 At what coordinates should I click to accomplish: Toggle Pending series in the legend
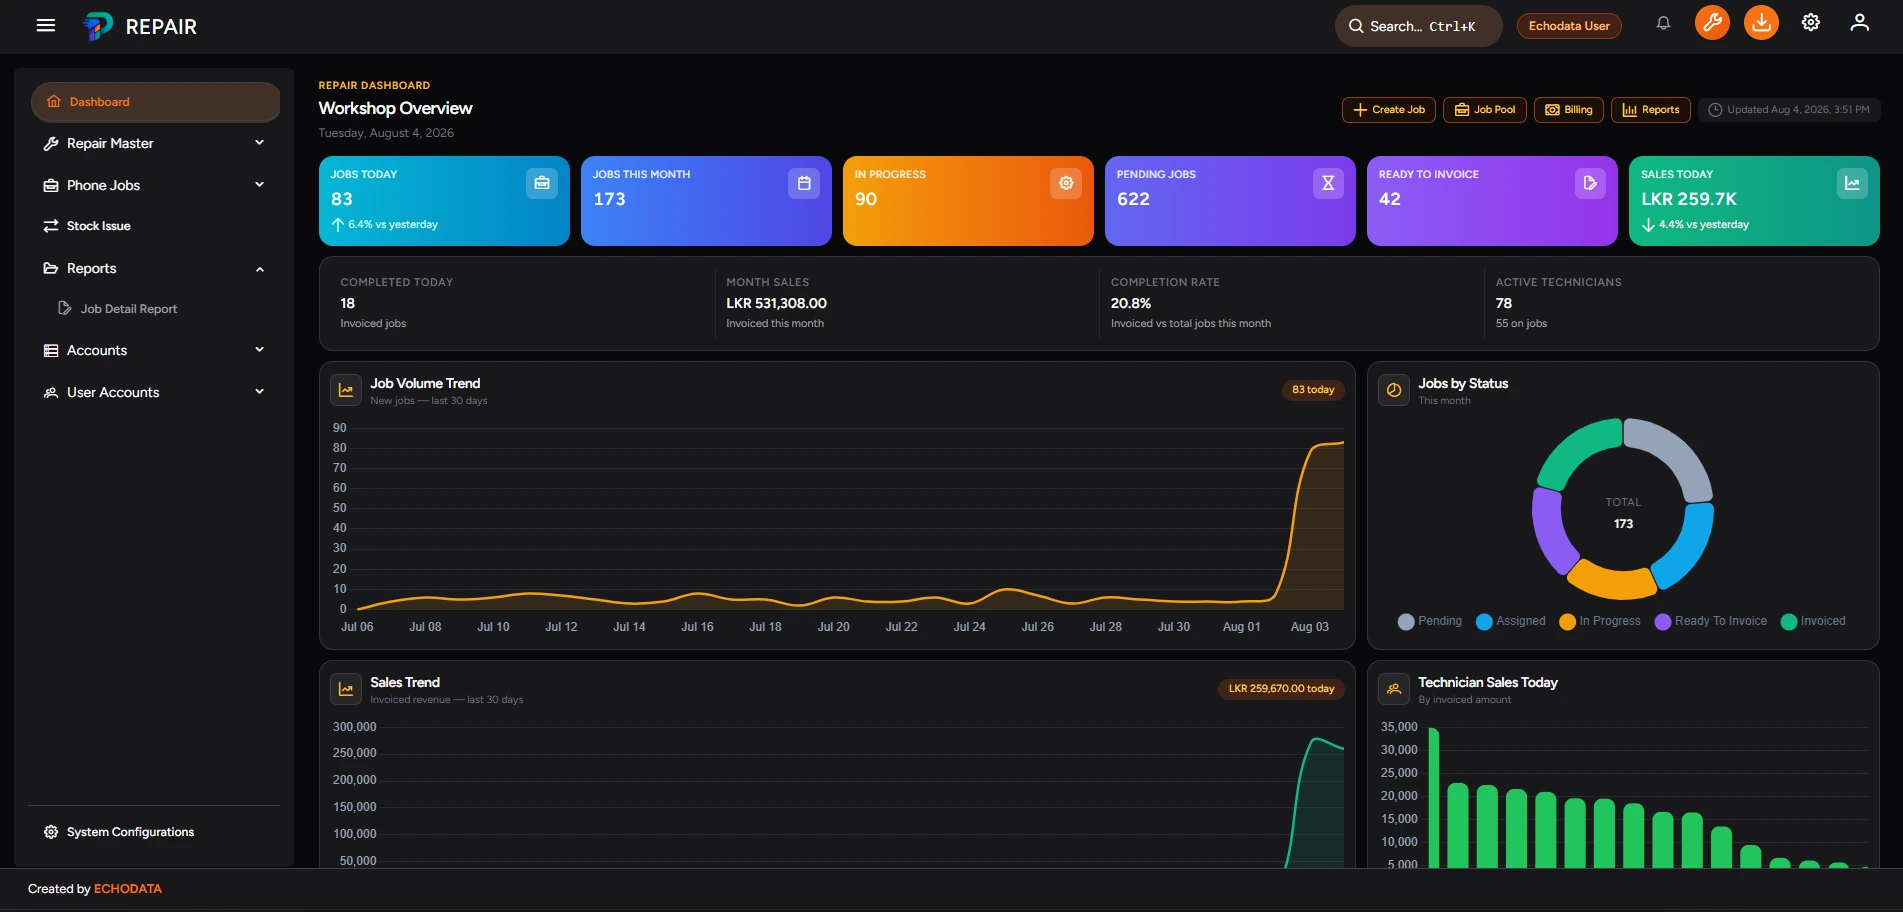(x=1430, y=621)
